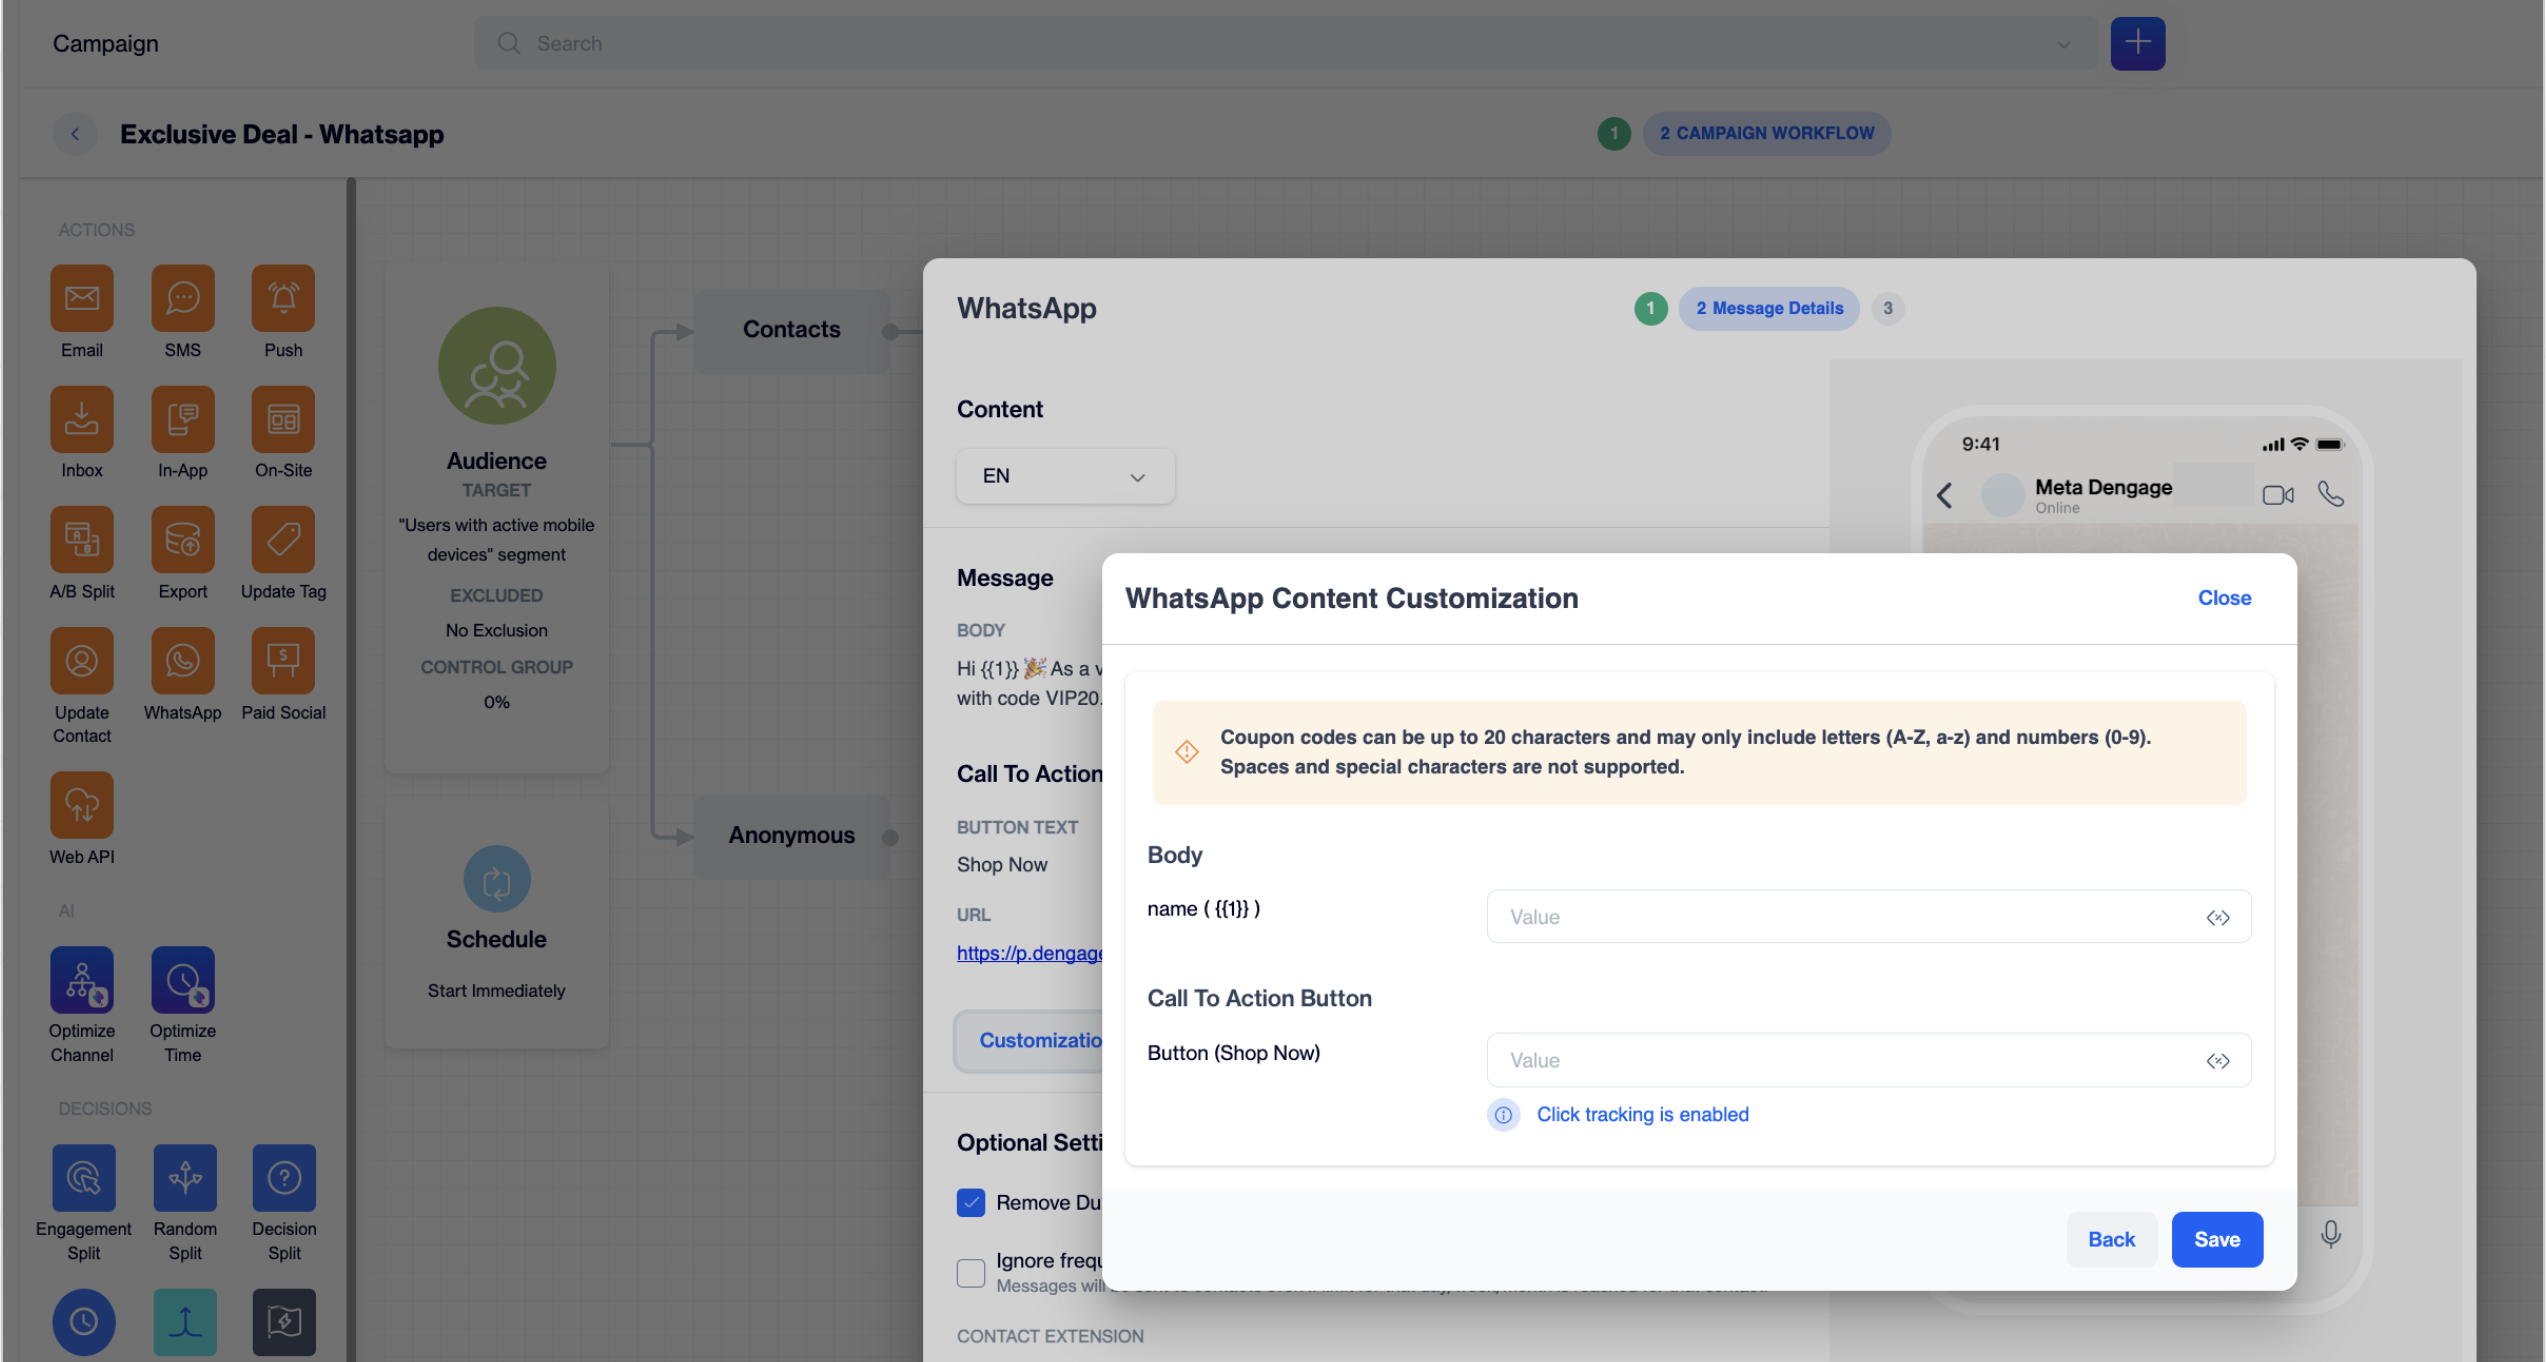2546x1362 pixels.
Task: Click the name value input field
Action: pos(1868,917)
